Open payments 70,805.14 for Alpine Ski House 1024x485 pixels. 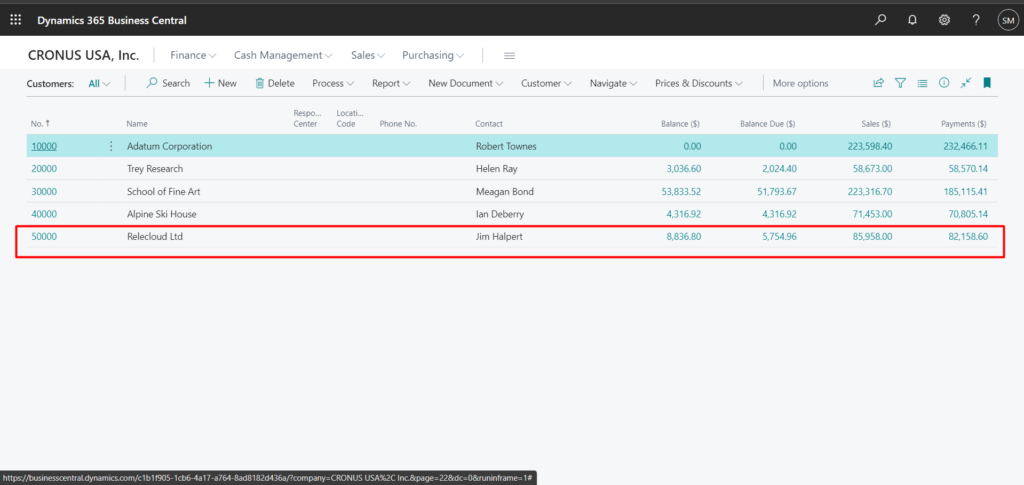(x=968, y=213)
